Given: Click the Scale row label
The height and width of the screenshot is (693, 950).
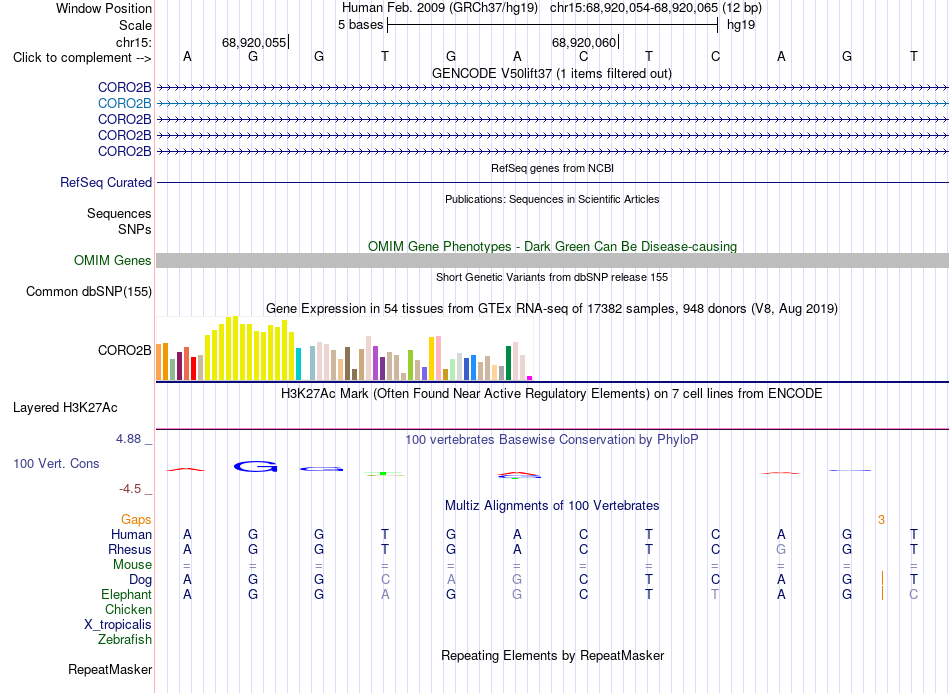Looking at the screenshot, I should (x=135, y=25).
